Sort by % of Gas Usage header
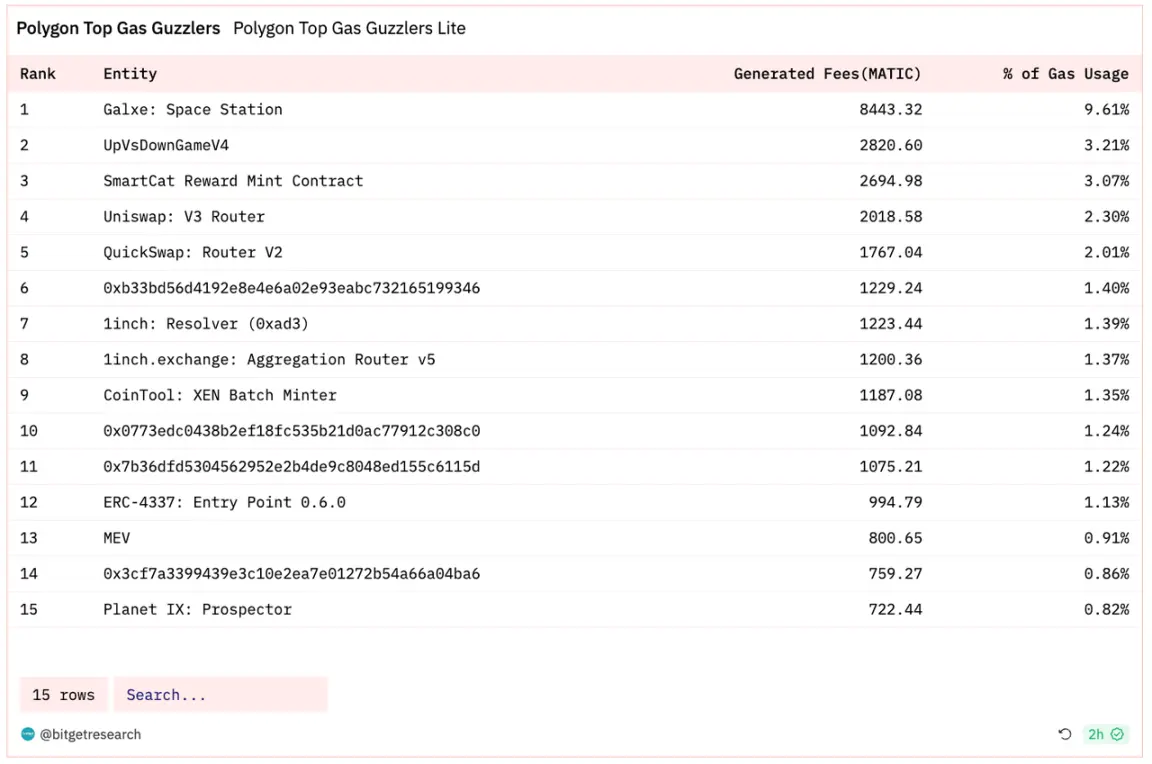 [x=1066, y=74]
